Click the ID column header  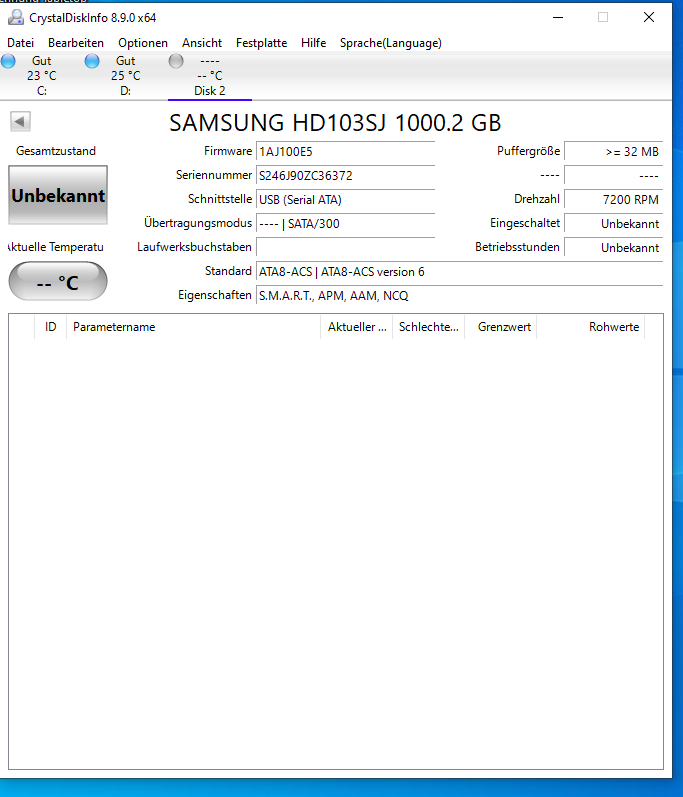(x=50, y=327)
